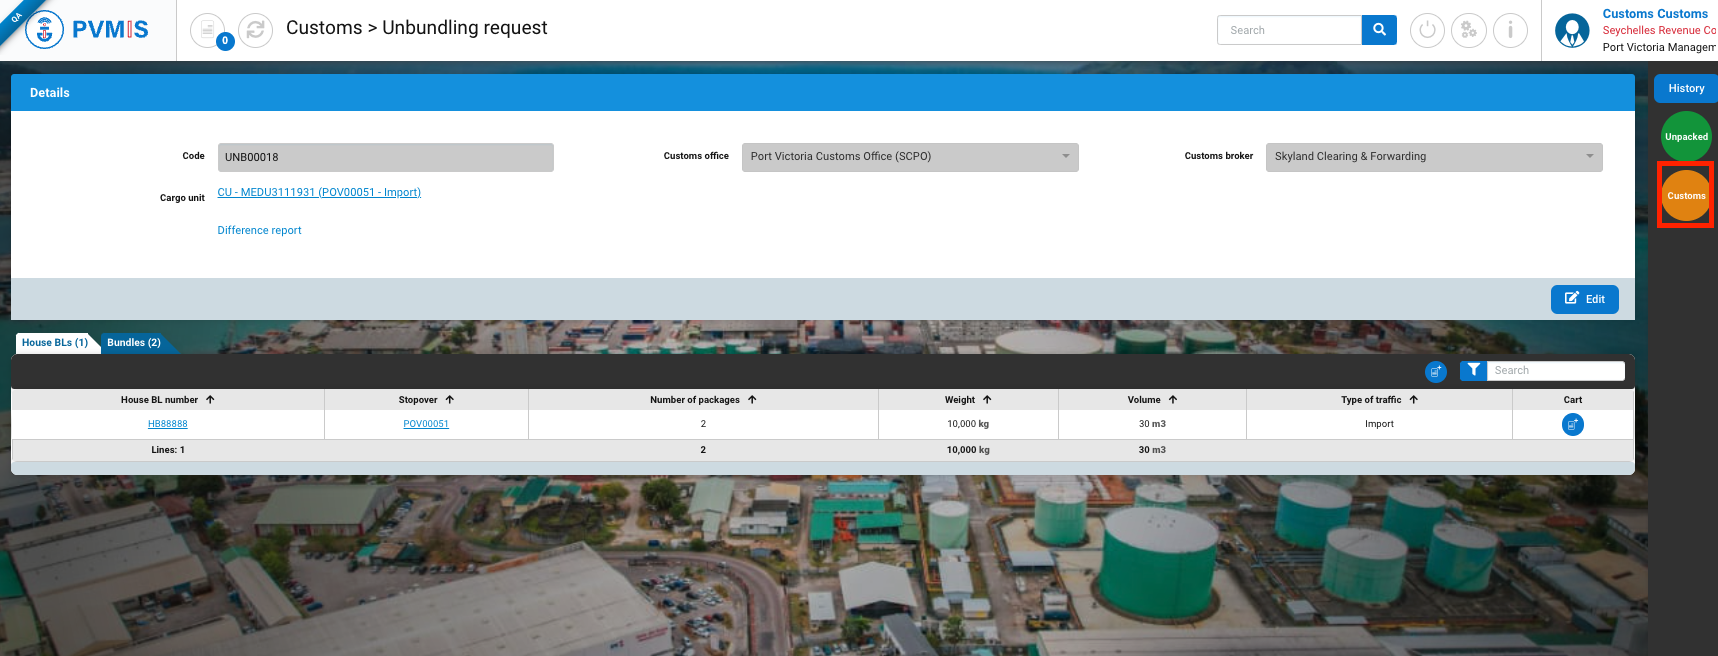This screenshot has height=656, width=1718.
Task: Add HB88888 row to cart
Action: coord(1572,424)
